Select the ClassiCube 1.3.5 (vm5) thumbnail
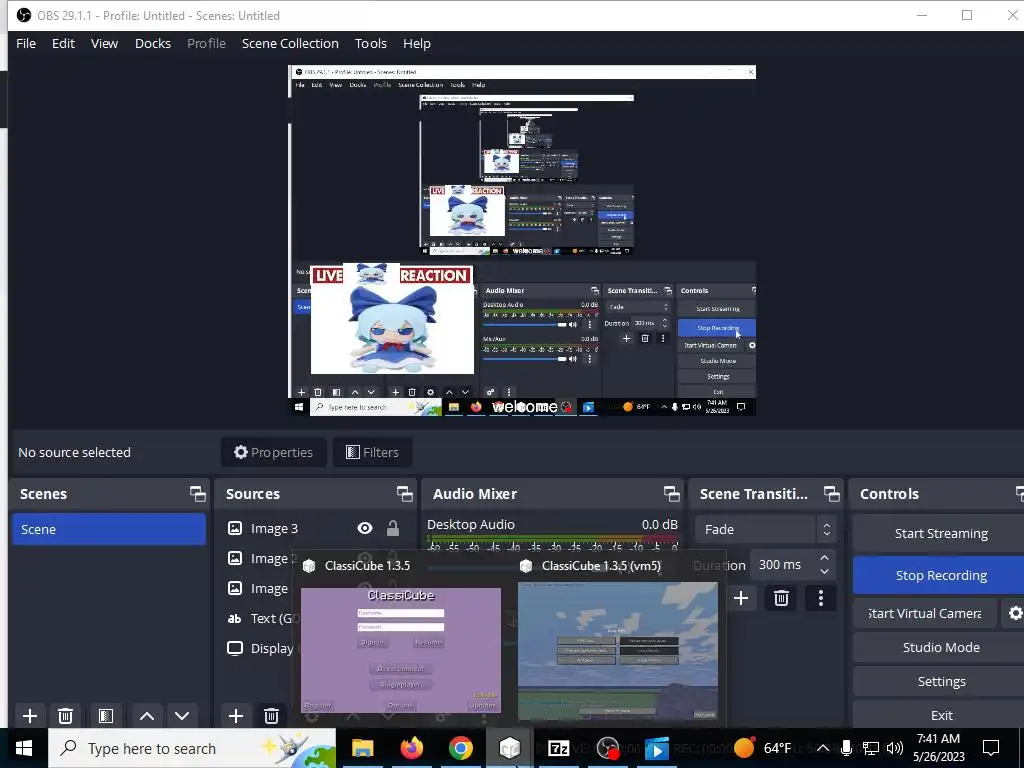 pyautogui.click(x=618, y=651)
